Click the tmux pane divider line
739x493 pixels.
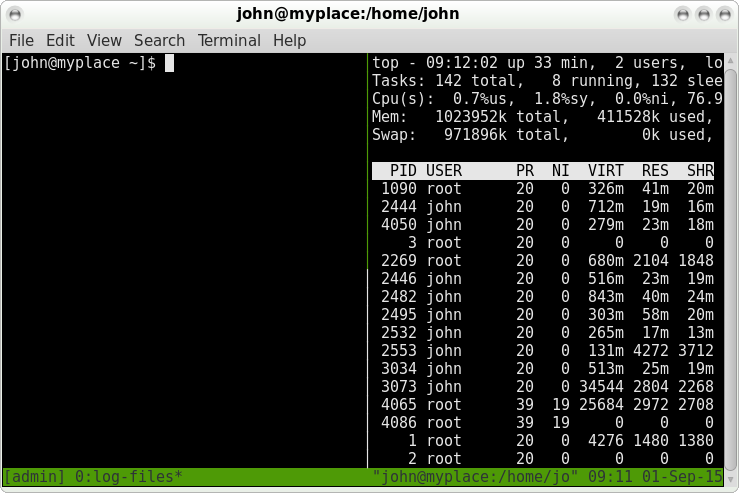pos(367,260)
